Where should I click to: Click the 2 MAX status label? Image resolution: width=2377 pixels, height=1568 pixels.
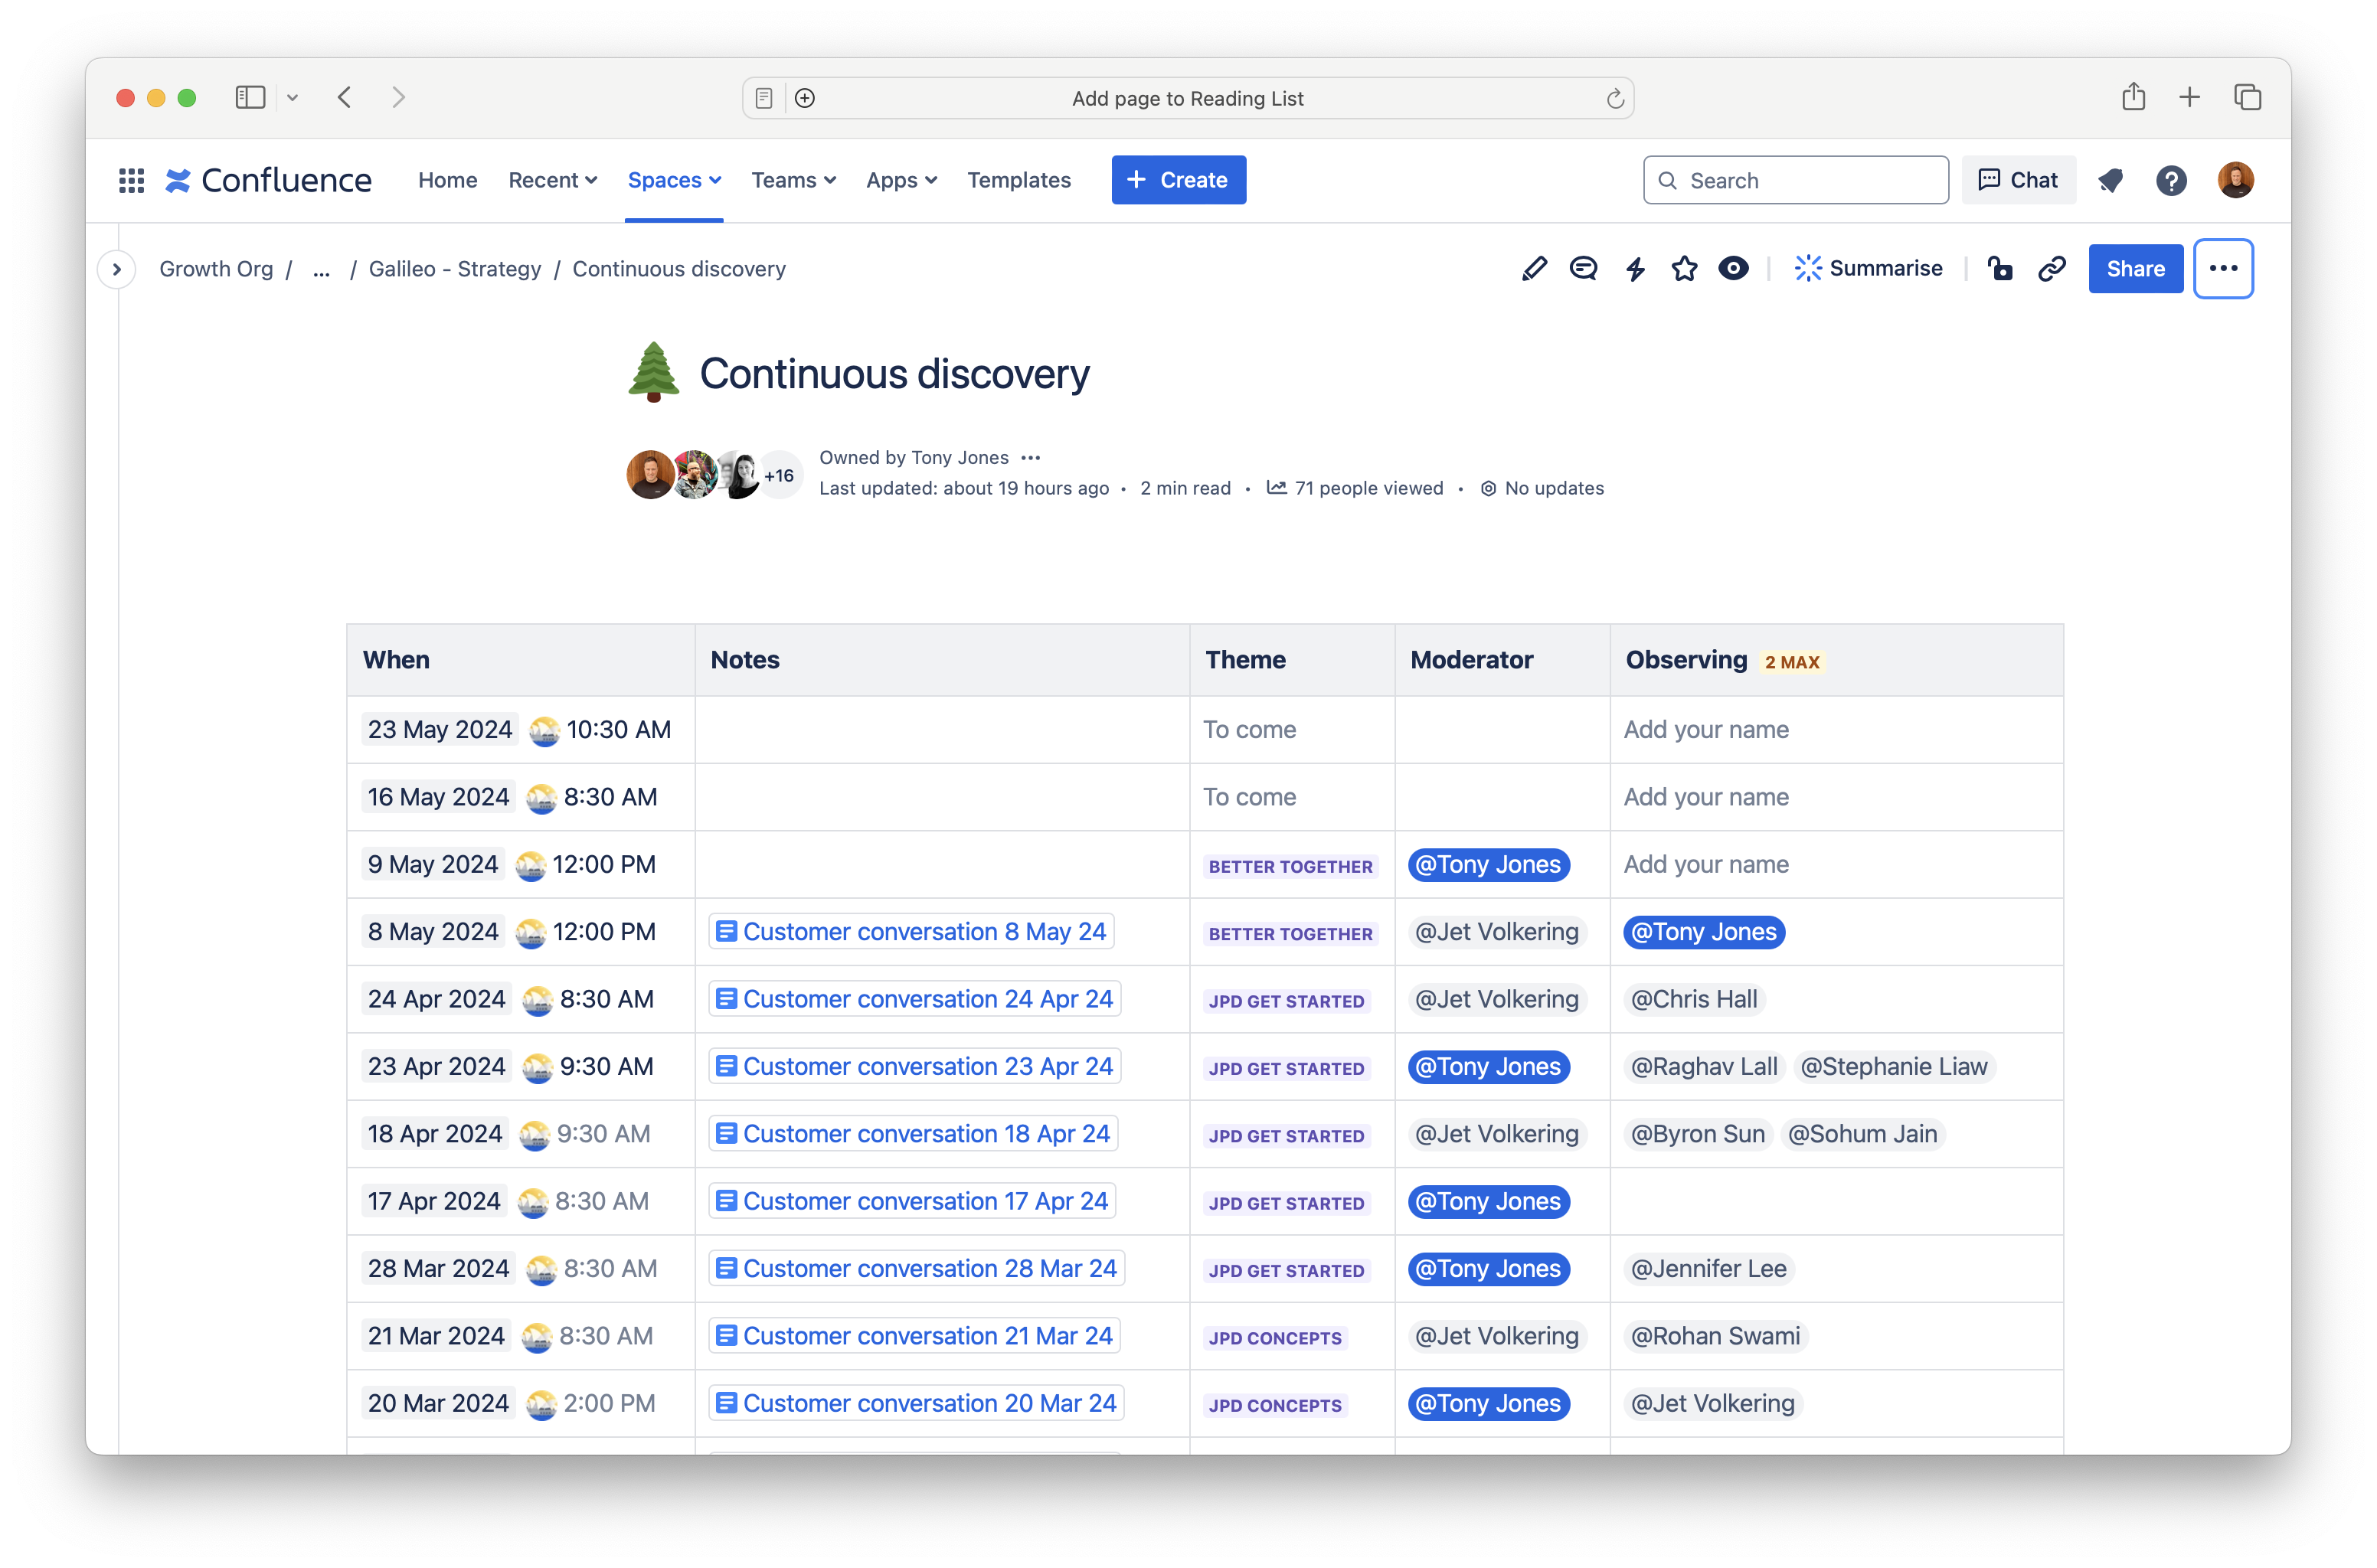[1791, 661]
